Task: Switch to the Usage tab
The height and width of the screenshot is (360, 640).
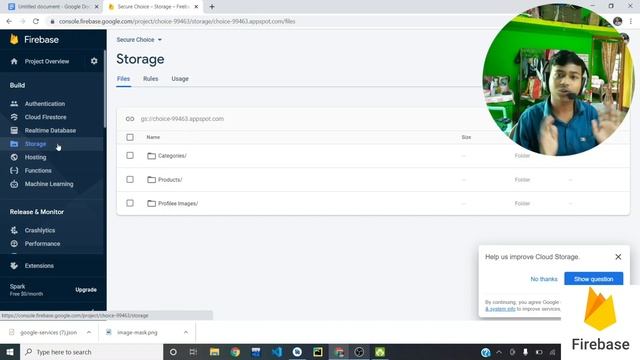Action: 180,79
